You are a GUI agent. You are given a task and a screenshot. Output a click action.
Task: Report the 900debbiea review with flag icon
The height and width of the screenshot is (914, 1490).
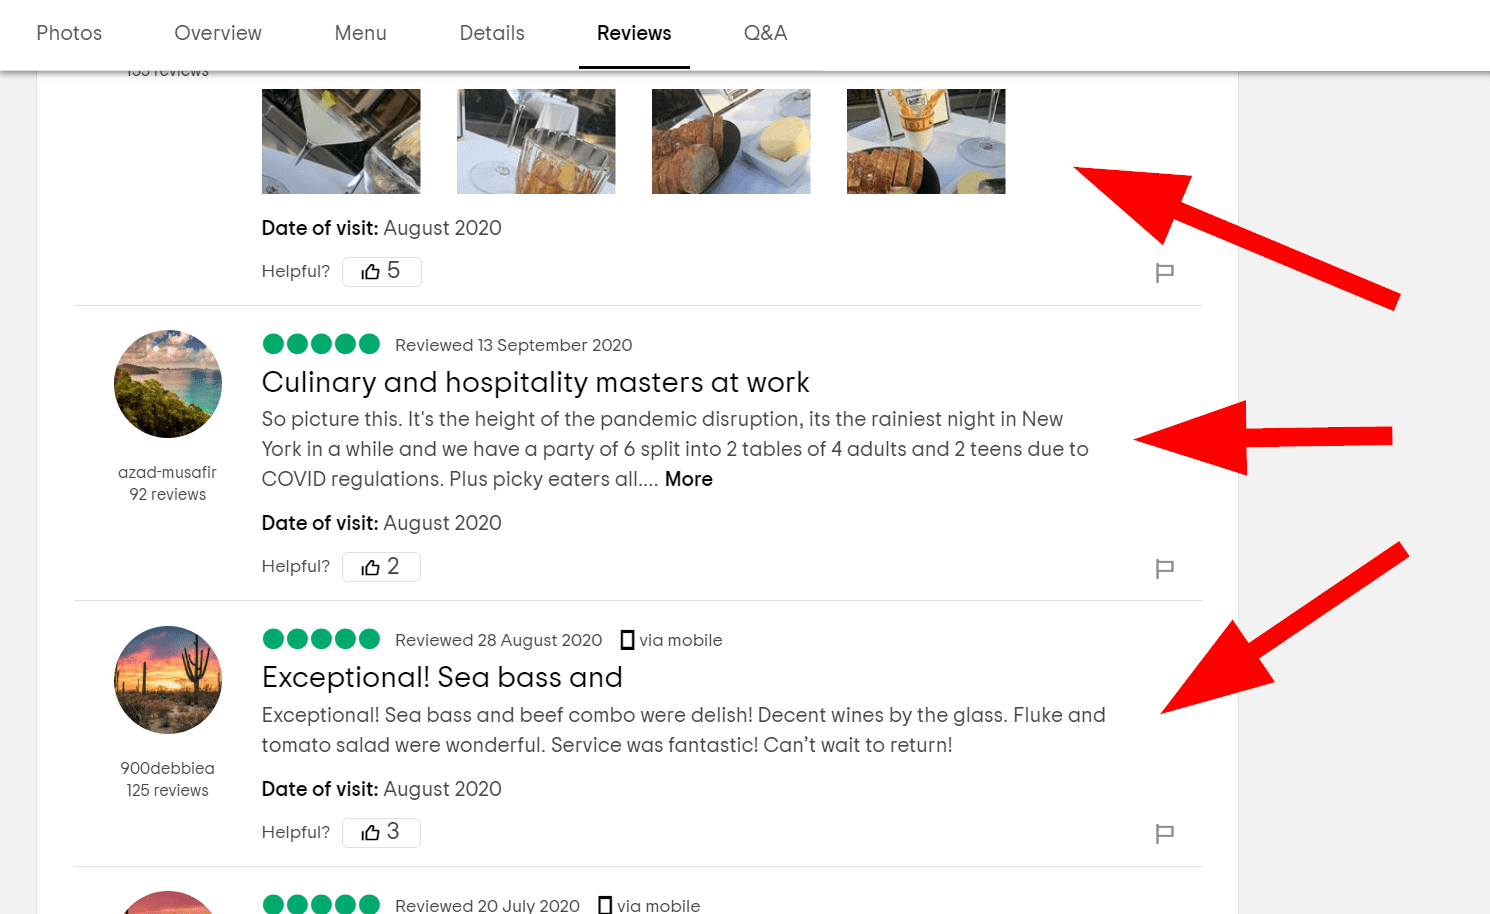pyautogui.click(x=1164, y=833)
